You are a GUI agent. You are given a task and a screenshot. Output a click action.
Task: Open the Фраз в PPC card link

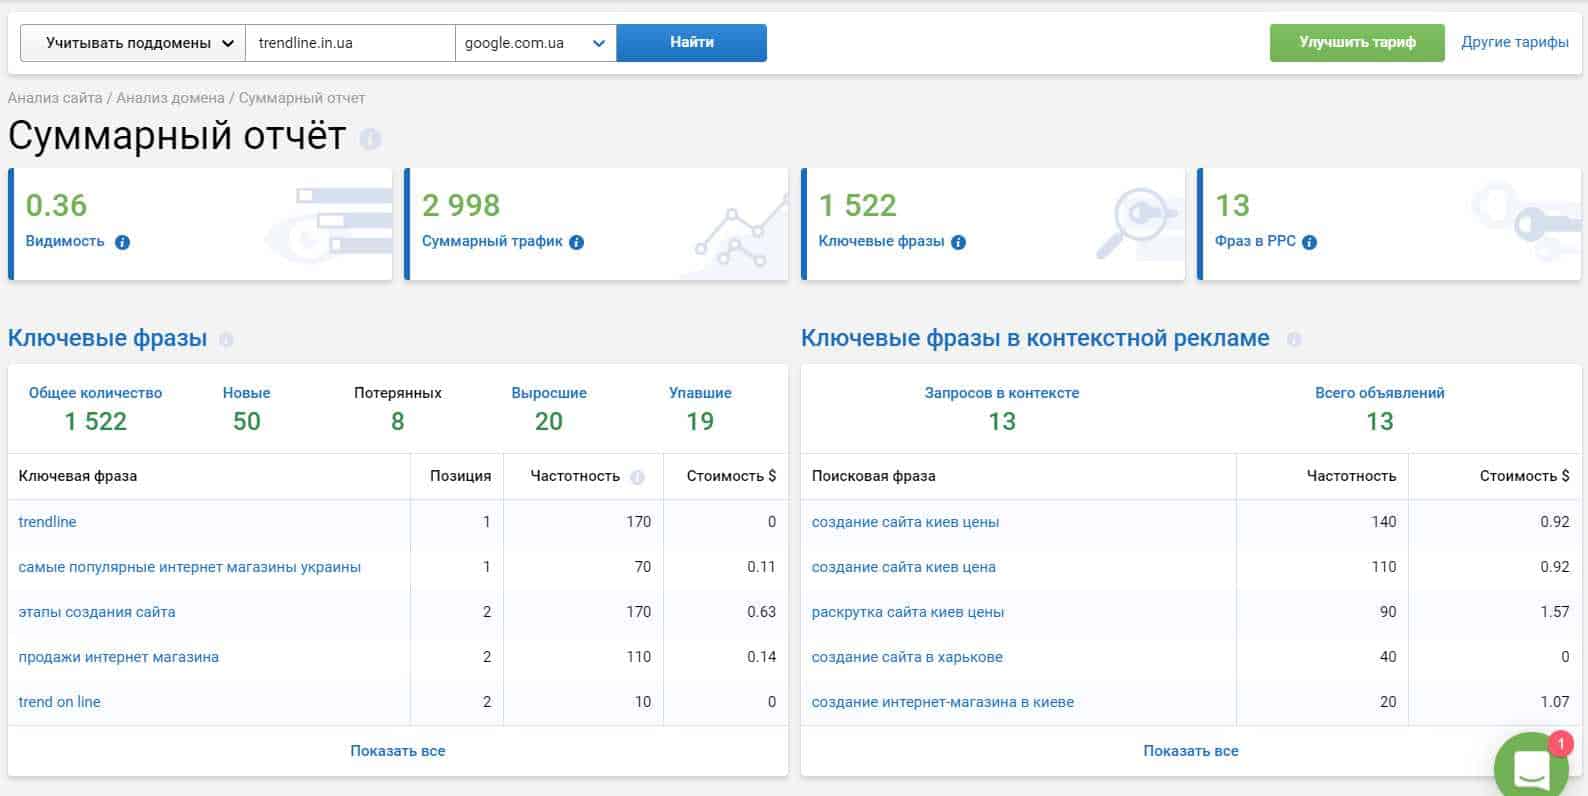[1255, 241]
